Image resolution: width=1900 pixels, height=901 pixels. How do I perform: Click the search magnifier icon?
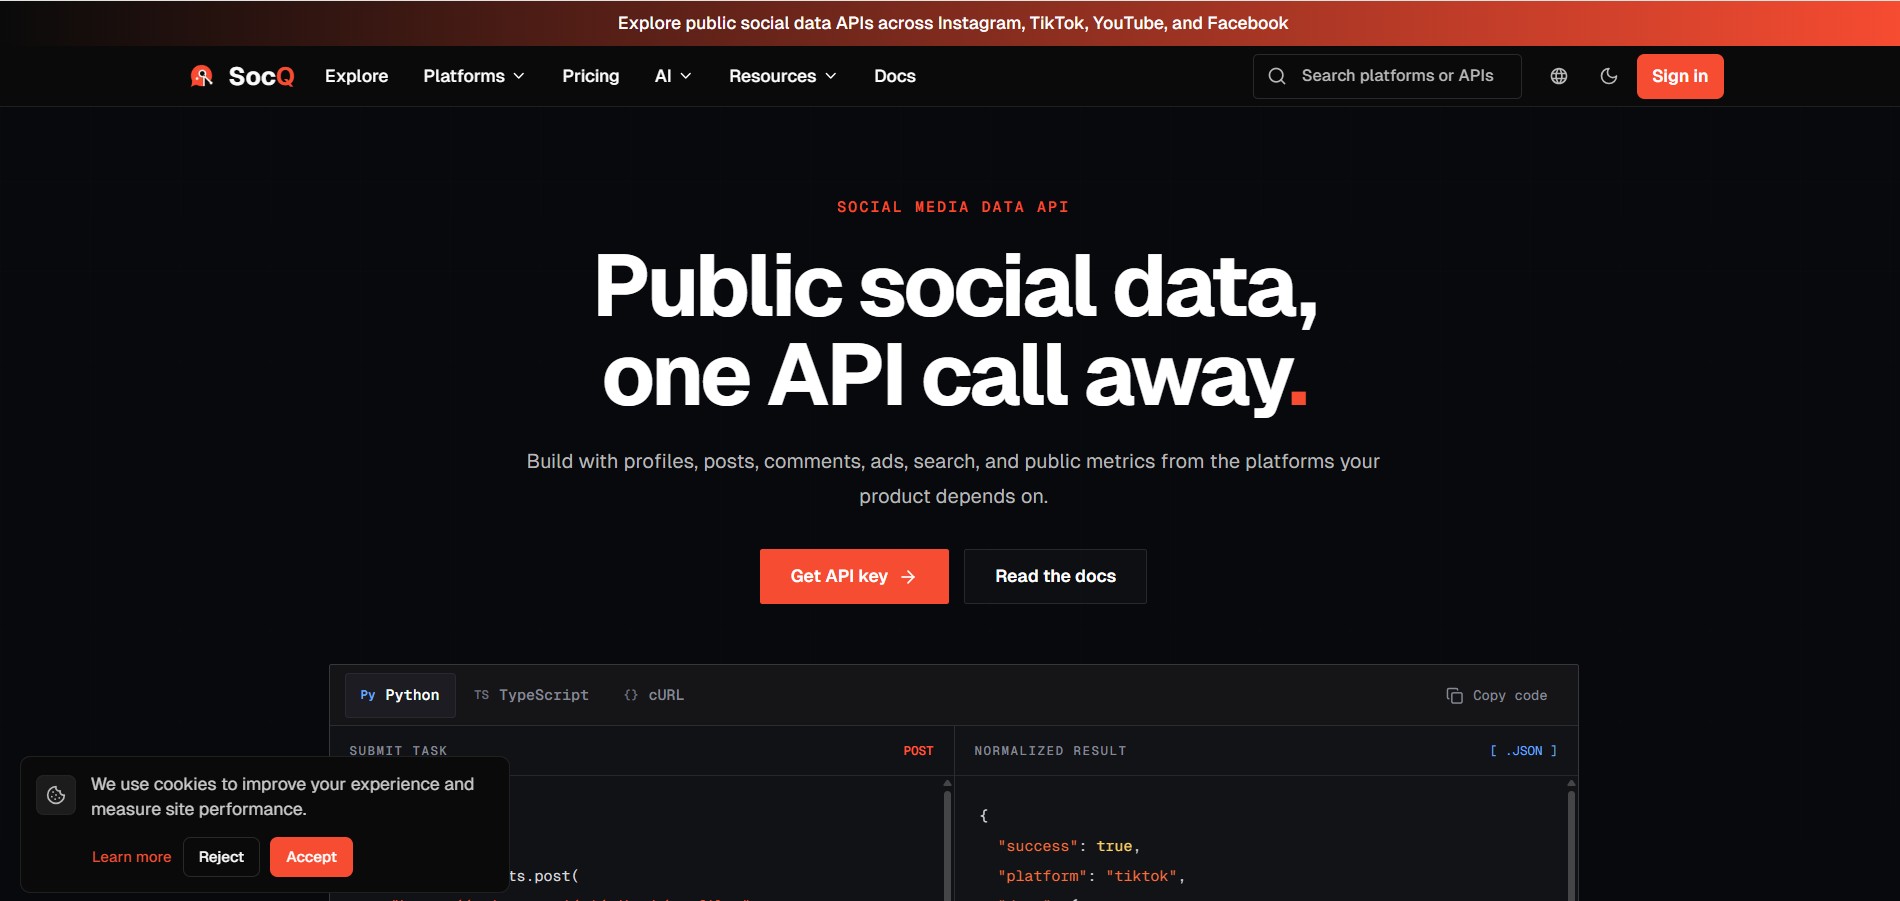coord(1277,76)
